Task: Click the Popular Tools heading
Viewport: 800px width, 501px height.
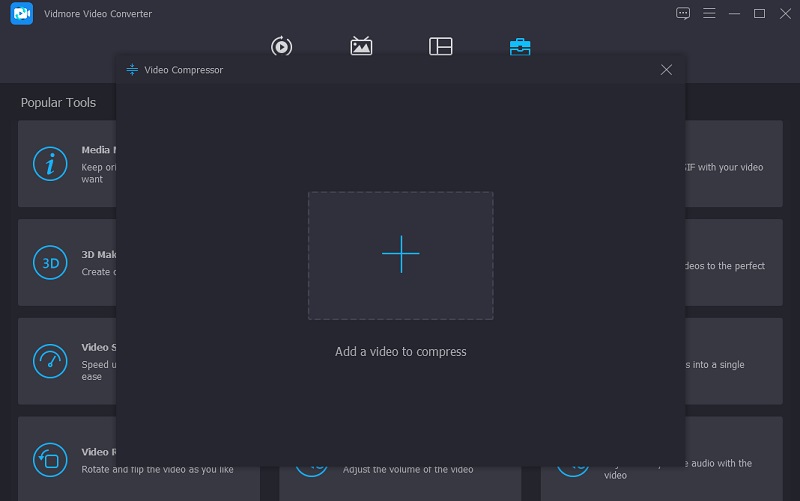Action: coord(58,103)
